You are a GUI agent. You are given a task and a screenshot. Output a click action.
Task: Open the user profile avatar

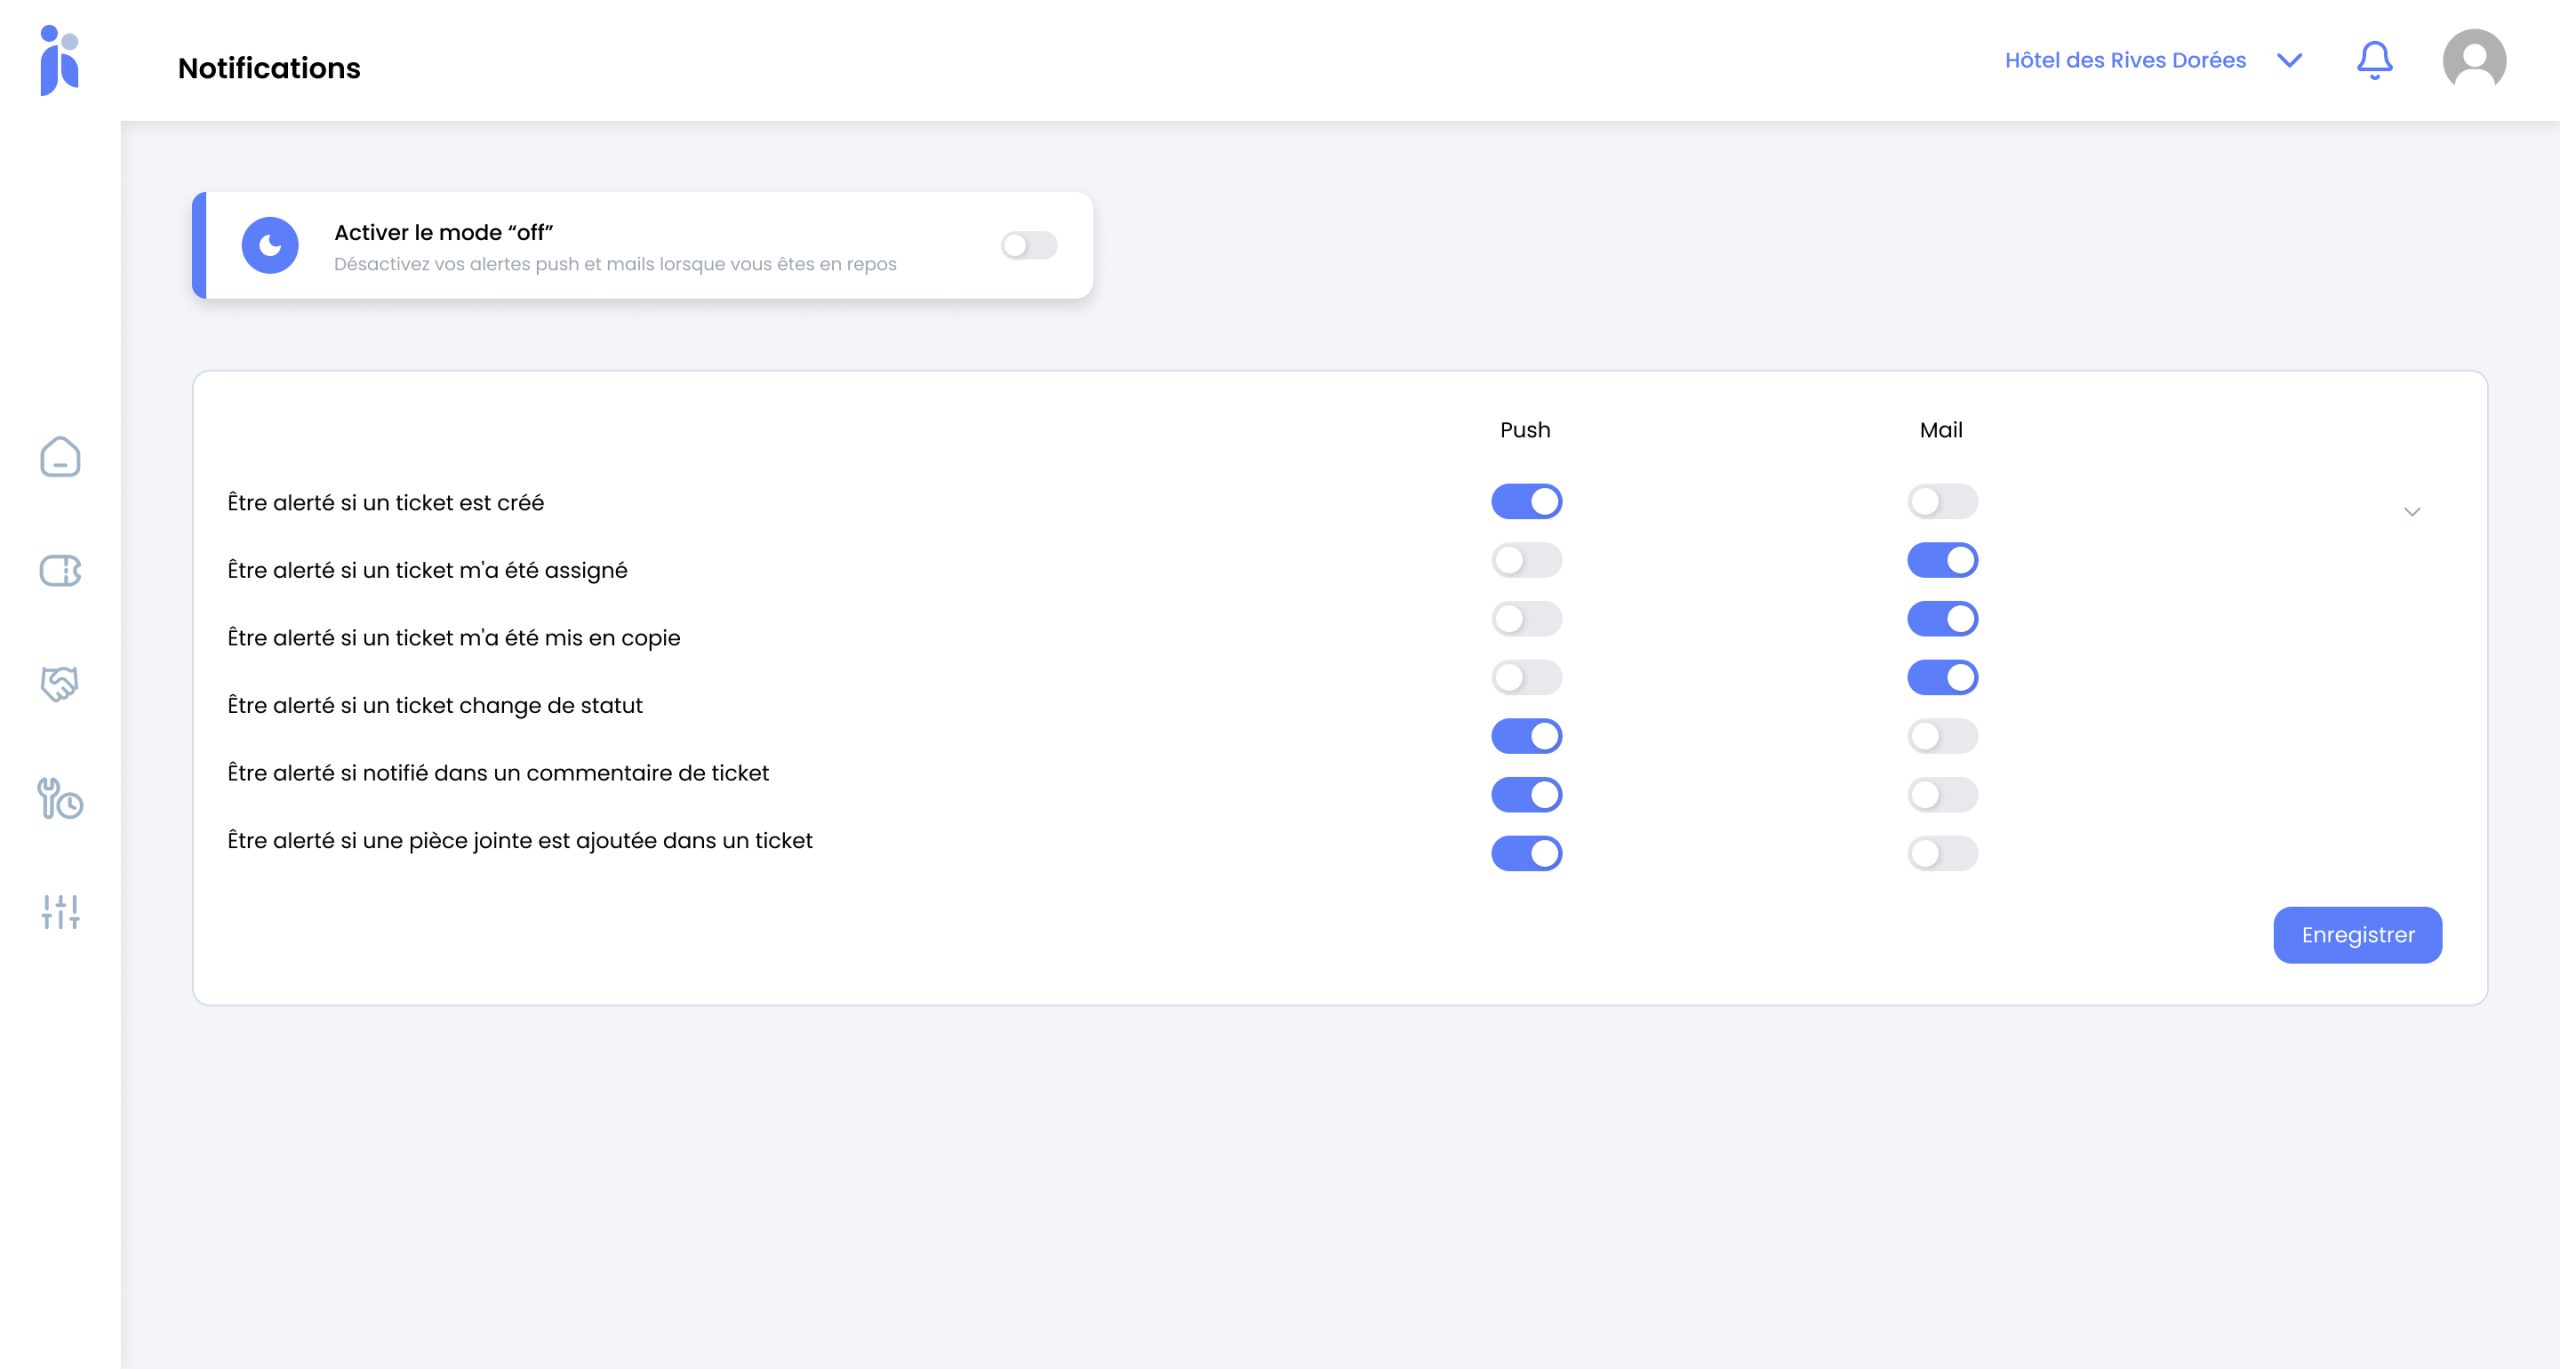pos(2473,60)
